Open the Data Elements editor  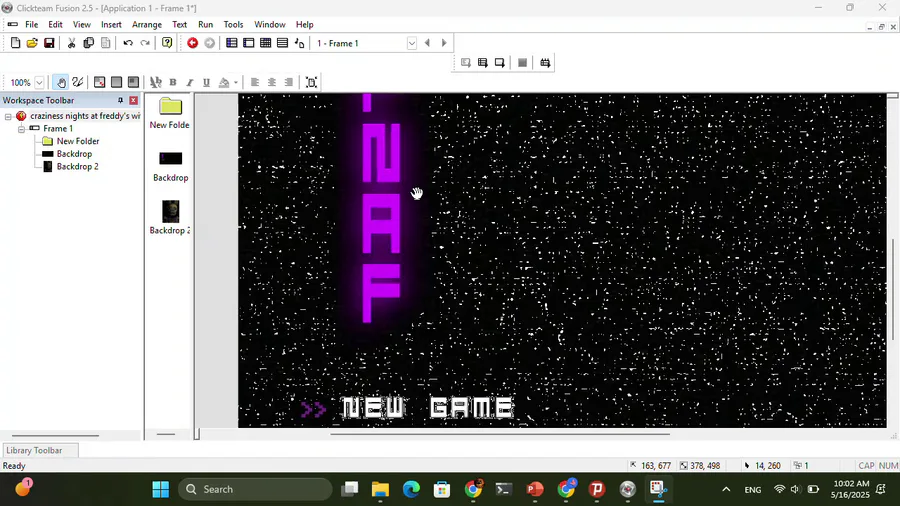point(300,43)
